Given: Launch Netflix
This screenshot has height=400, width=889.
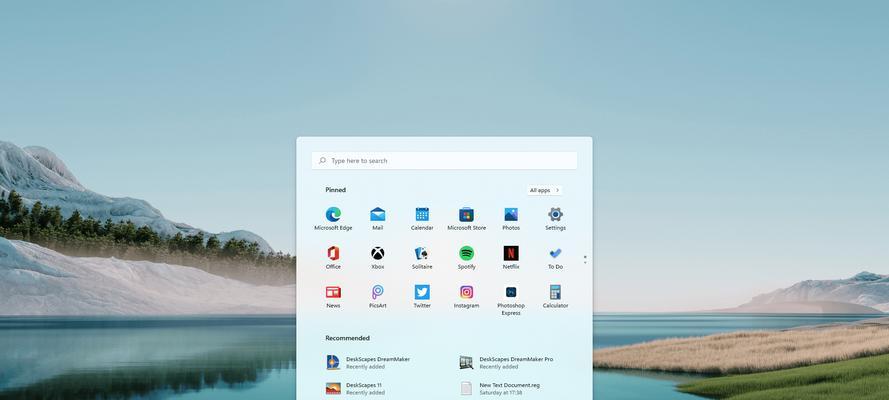Looking at the screenshot, I should pyautogui.click(x=511, y=258).
